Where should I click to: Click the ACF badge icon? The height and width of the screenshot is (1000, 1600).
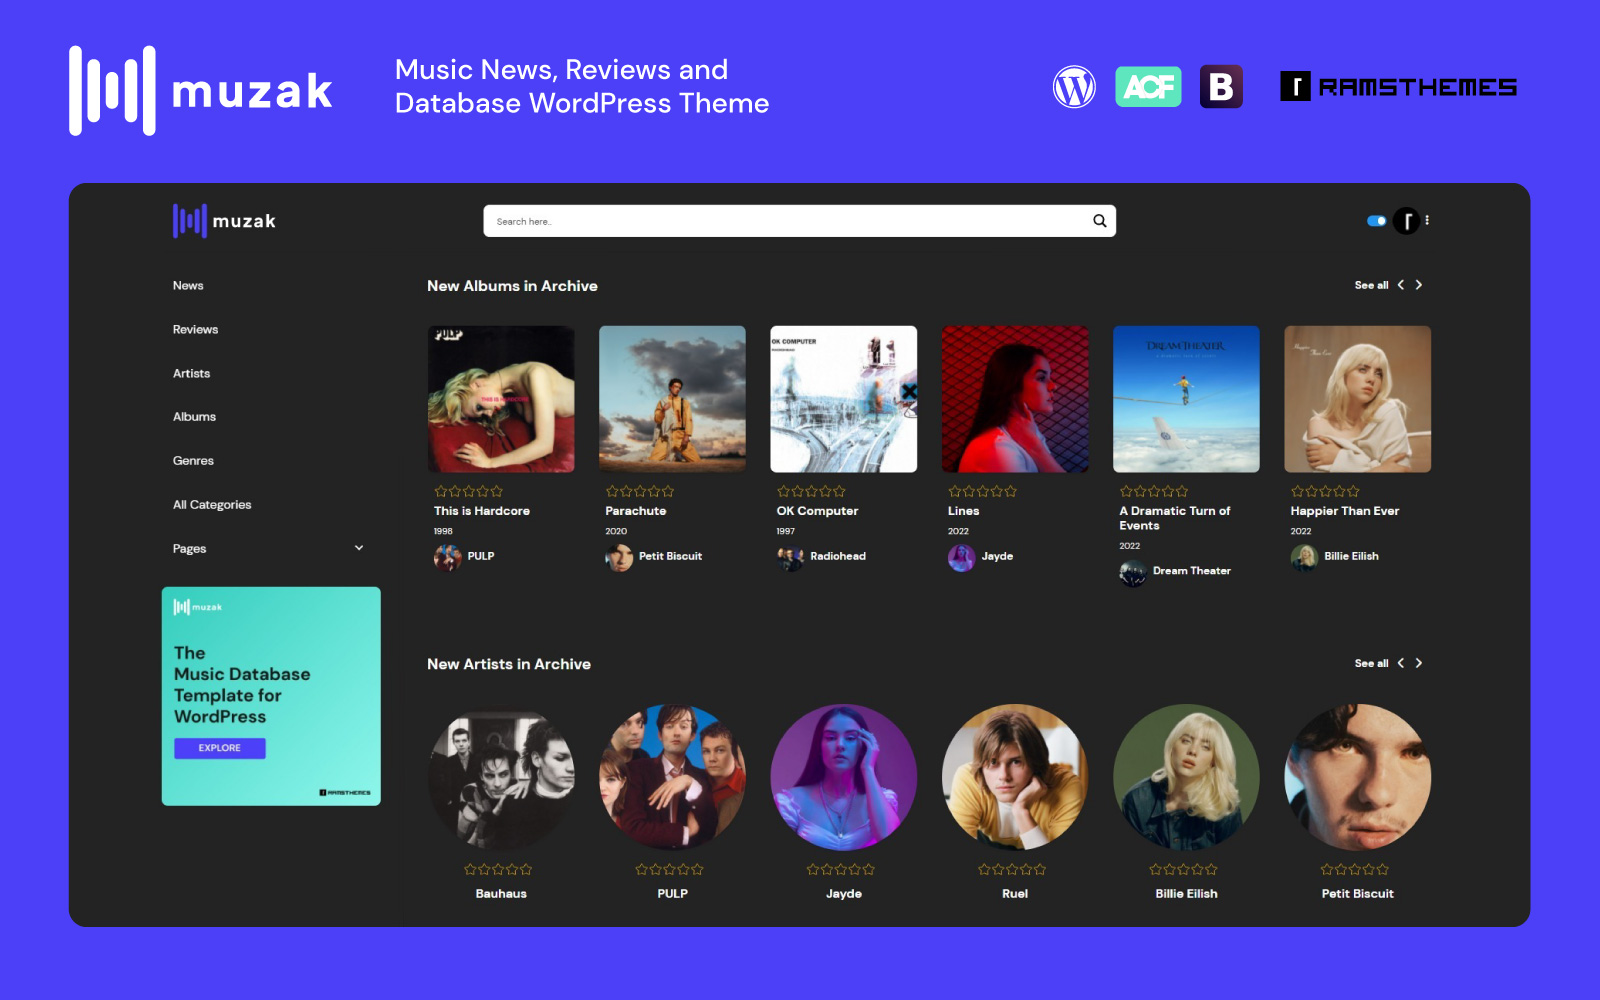coord(1148,87)
